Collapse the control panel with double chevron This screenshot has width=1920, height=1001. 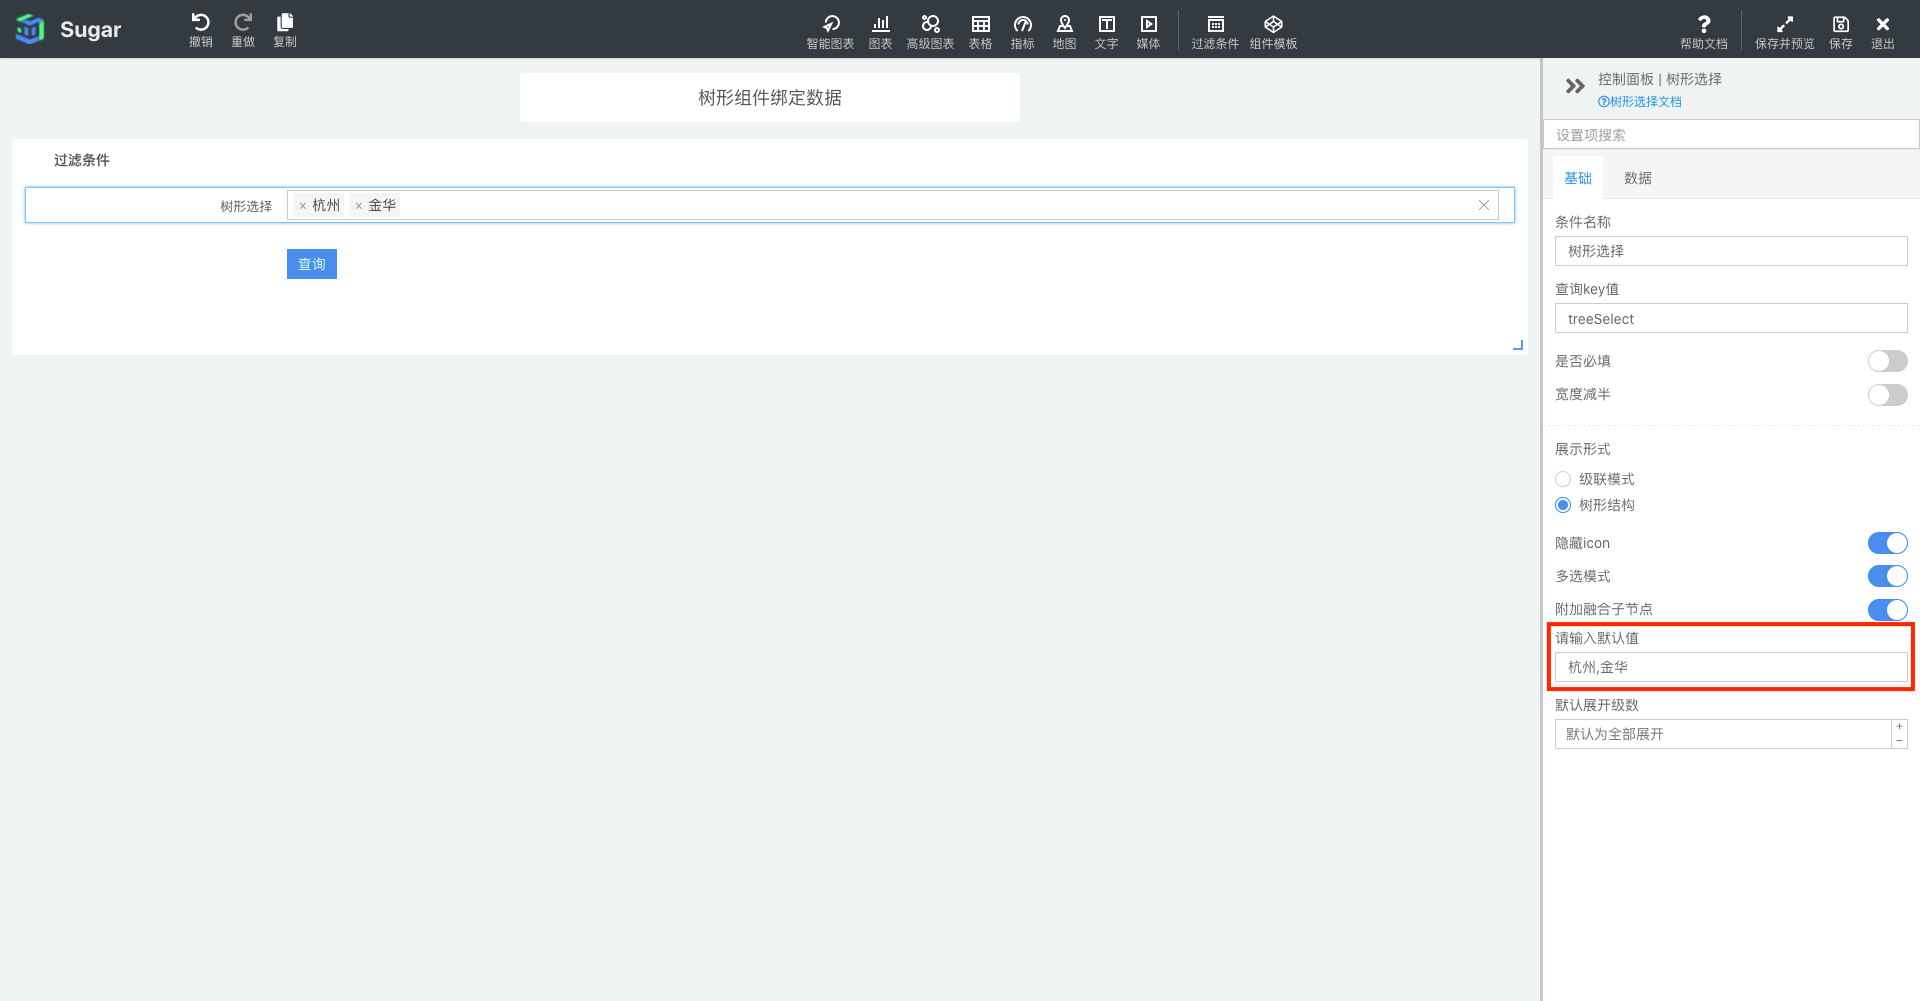(1575, 86)
